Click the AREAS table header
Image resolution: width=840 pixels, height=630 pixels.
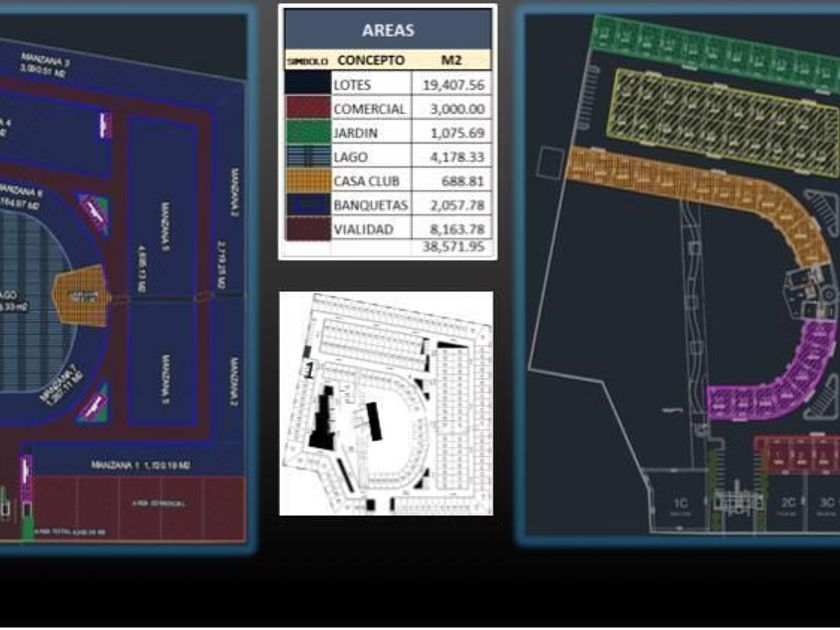(388, 30)
